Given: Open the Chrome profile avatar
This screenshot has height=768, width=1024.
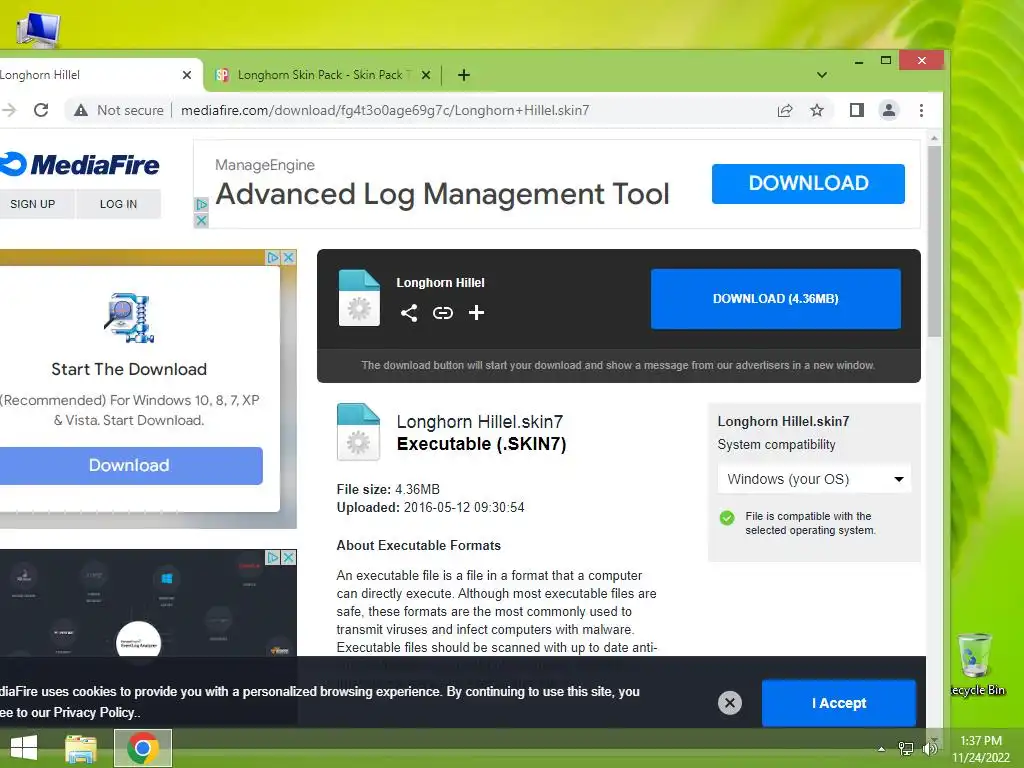Looking at the screenshot, I should [x=889, y=110].
